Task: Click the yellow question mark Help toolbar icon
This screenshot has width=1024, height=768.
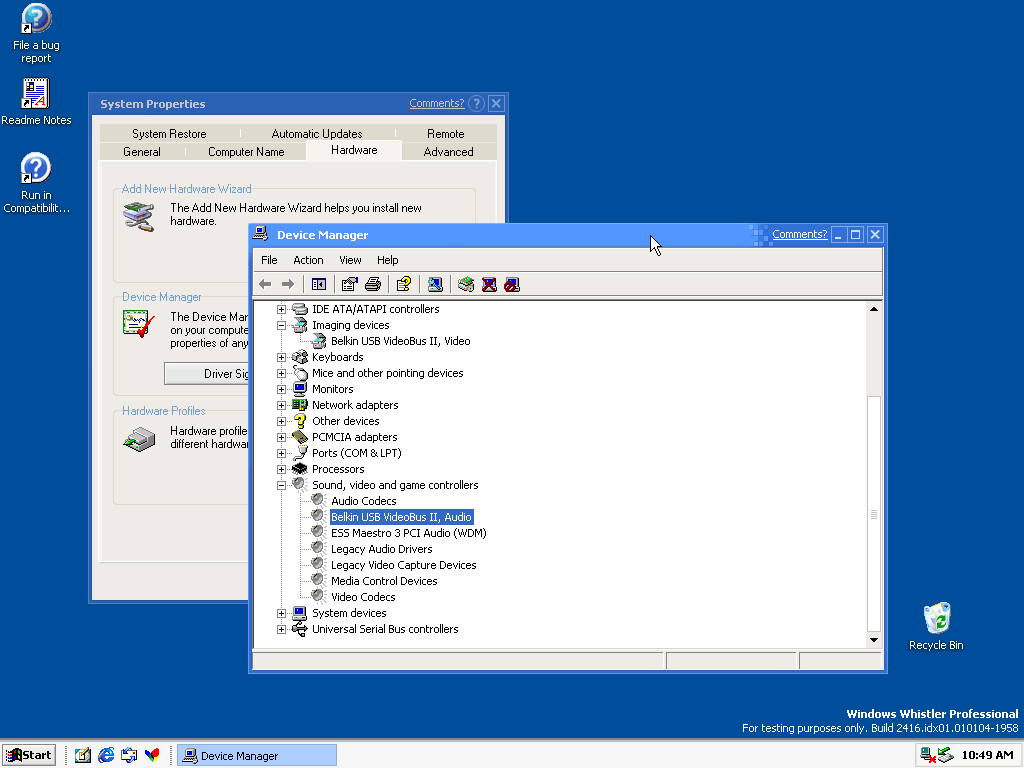Action: [403, 284]
